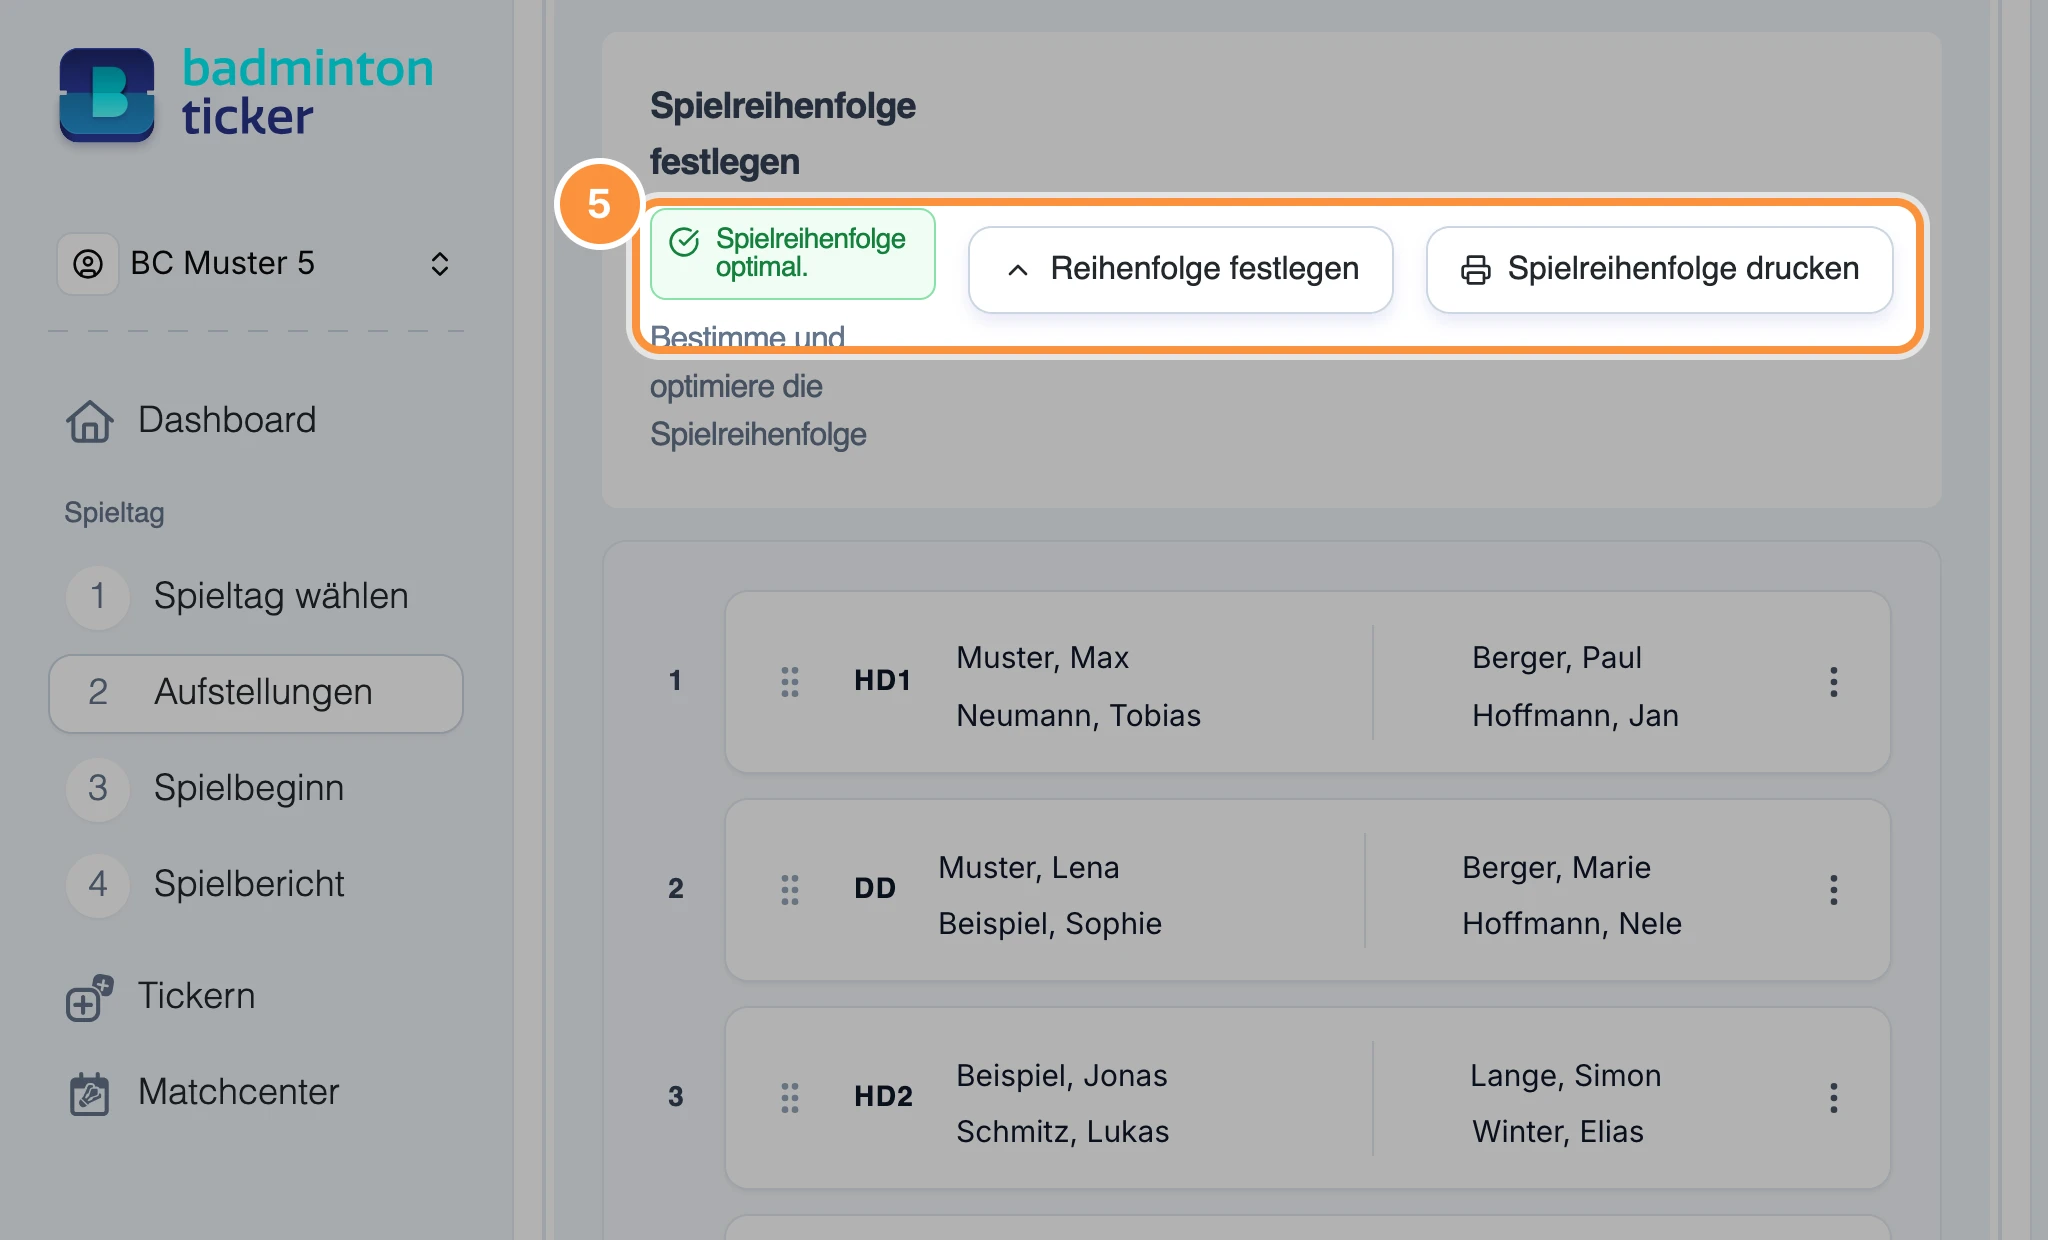Open the Aufstellungen step
Image resolution: width=2048 pixels, height=1240 pixels.
pos(256,693)
